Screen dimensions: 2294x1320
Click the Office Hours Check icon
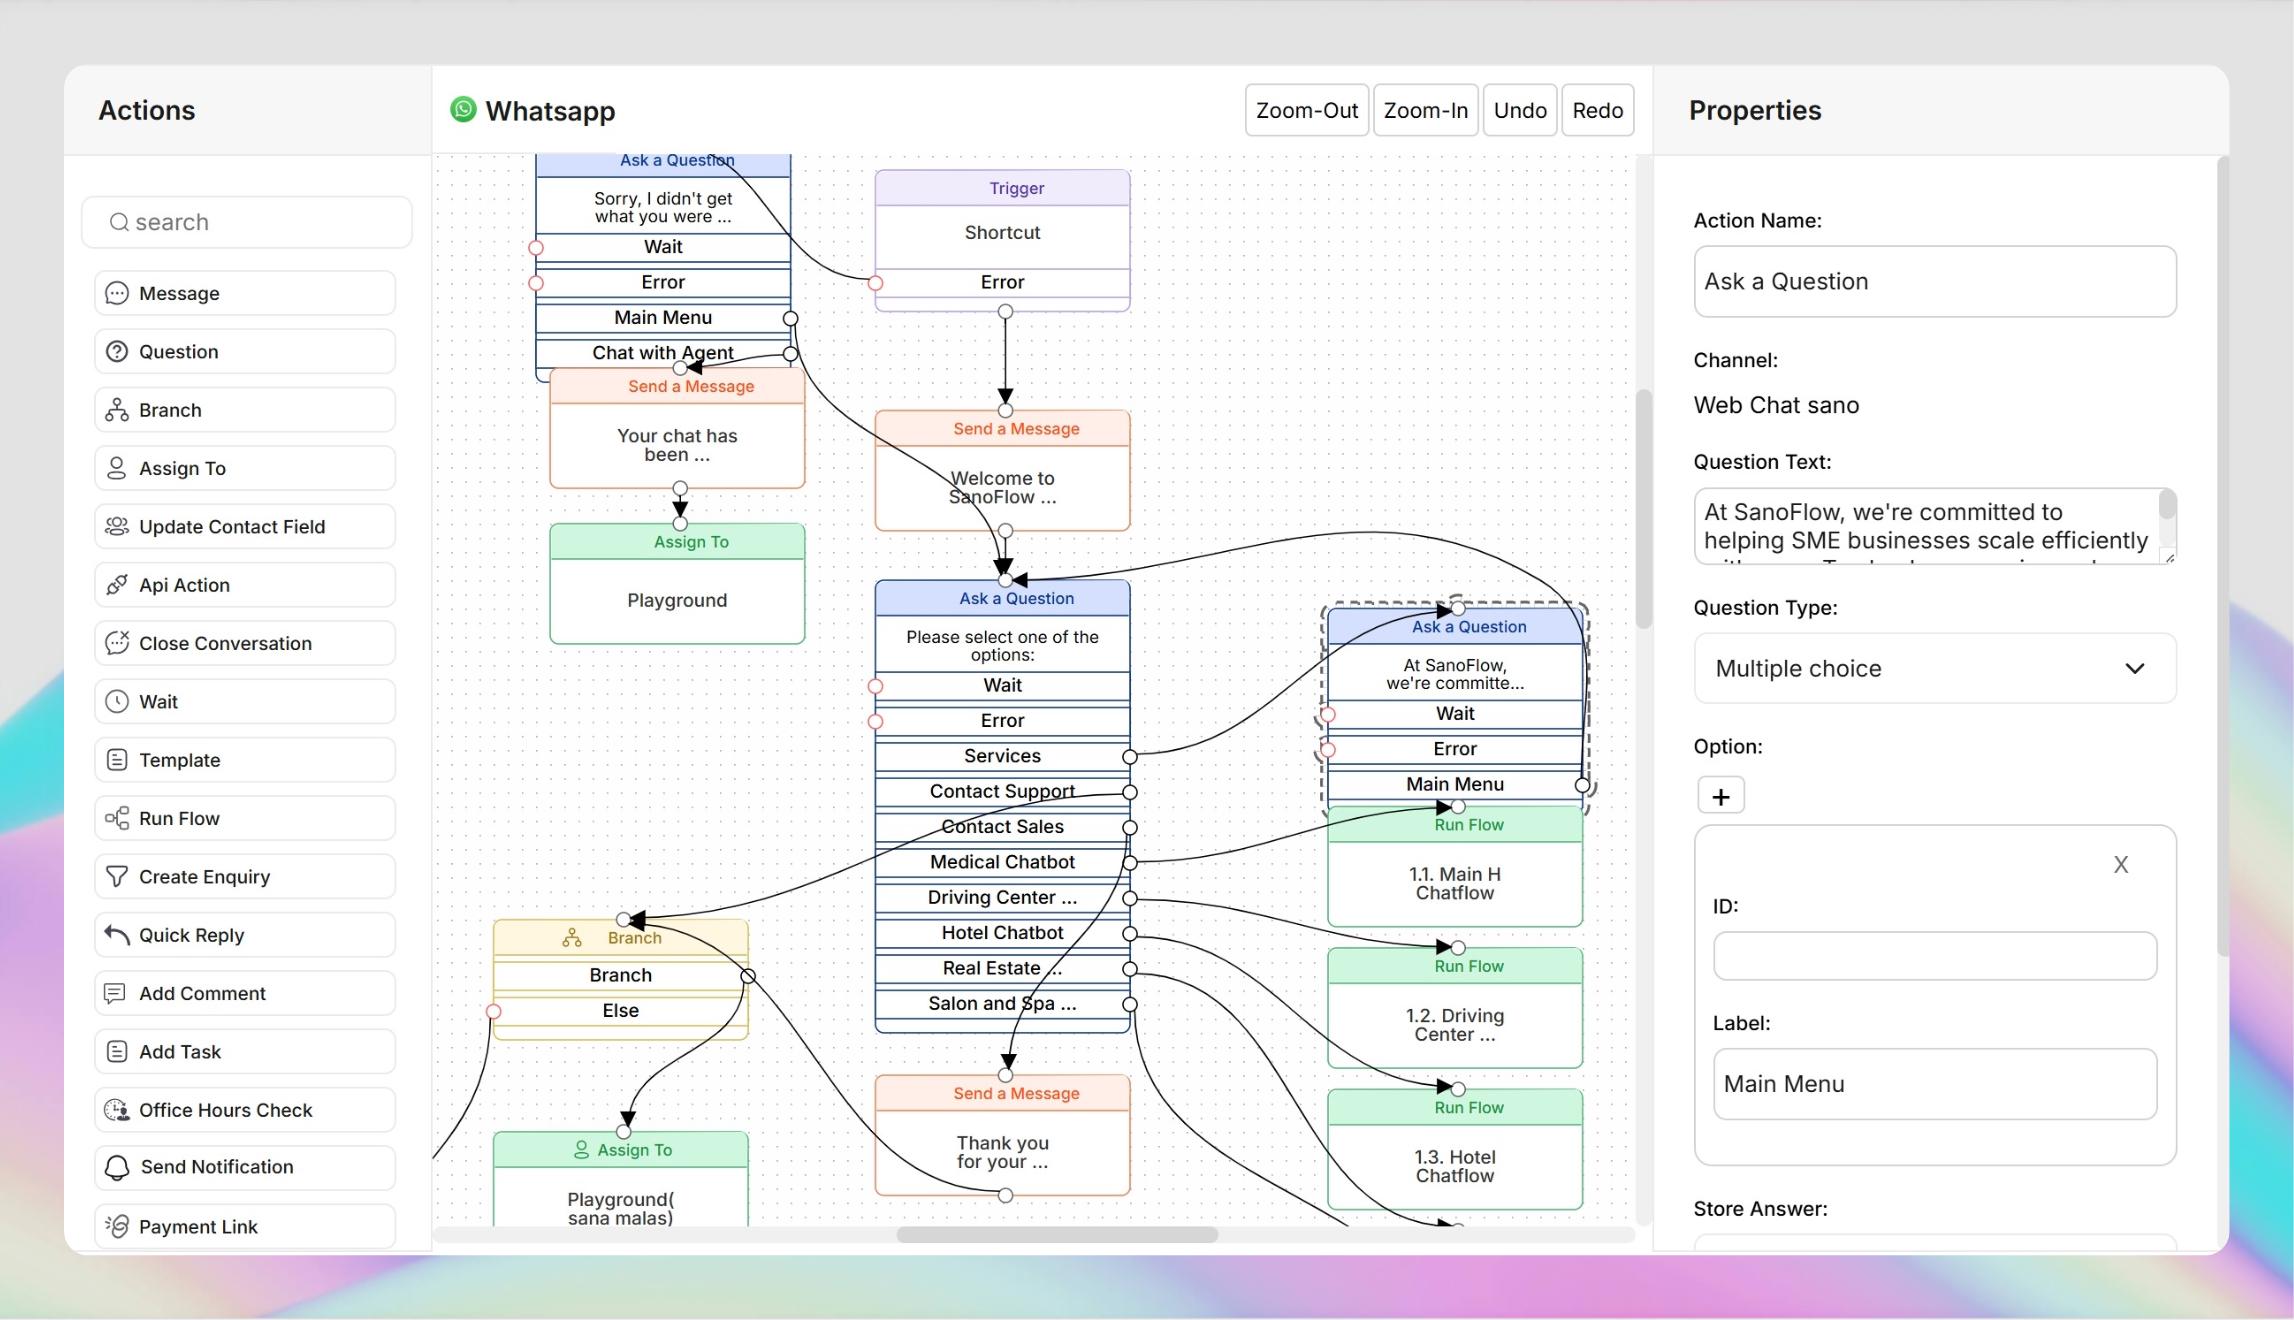117,1110
